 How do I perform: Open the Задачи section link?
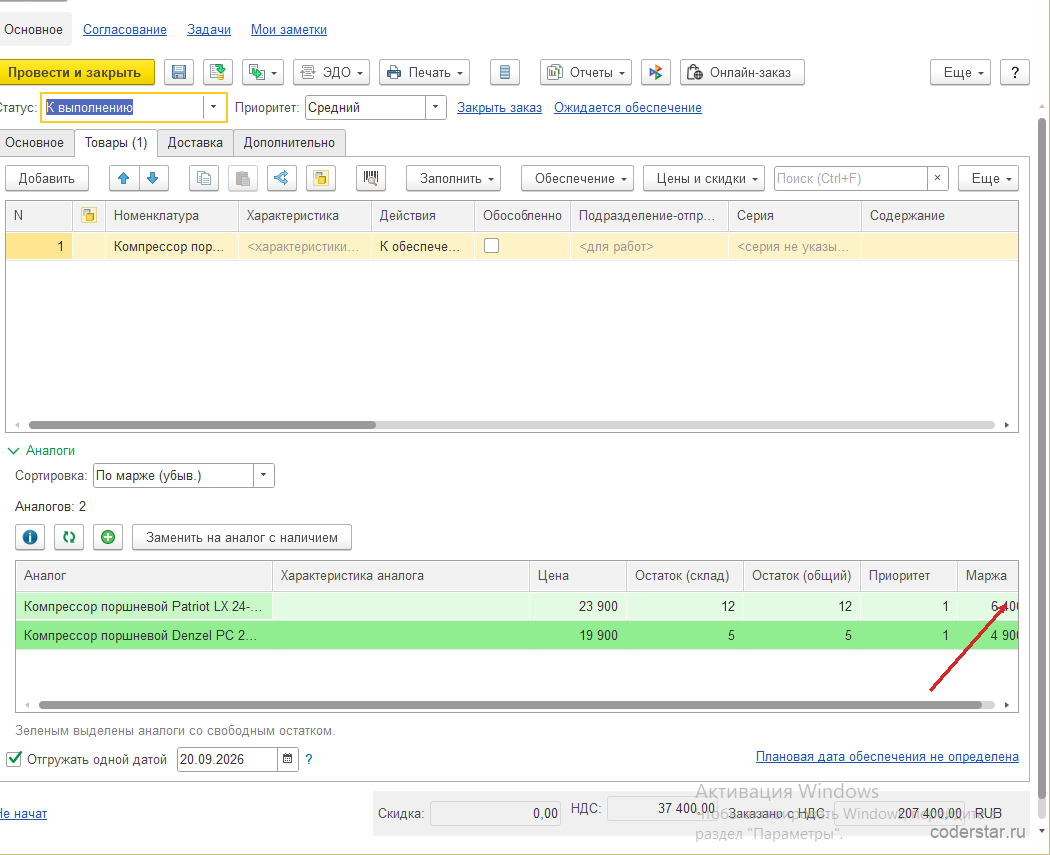tap(209, 29)
